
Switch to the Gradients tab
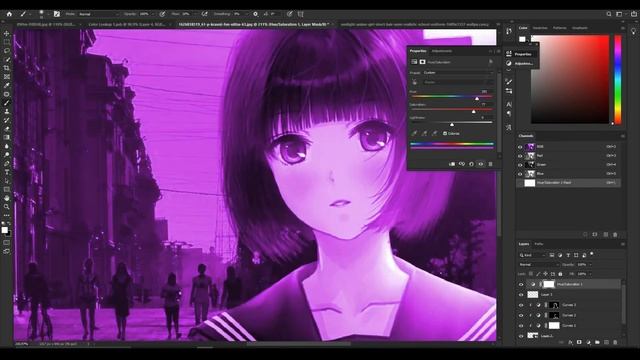(580, 28)
